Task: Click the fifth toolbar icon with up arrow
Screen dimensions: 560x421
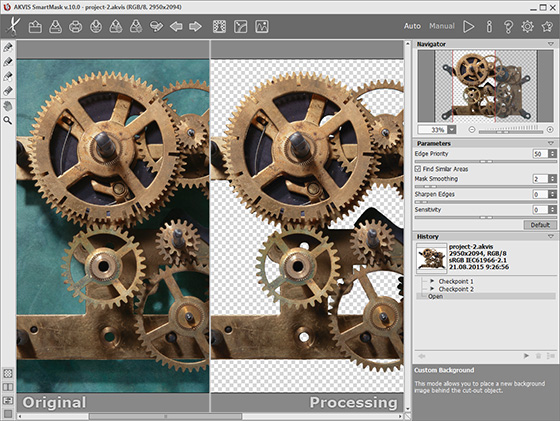Action: click(x=116, y=26)
